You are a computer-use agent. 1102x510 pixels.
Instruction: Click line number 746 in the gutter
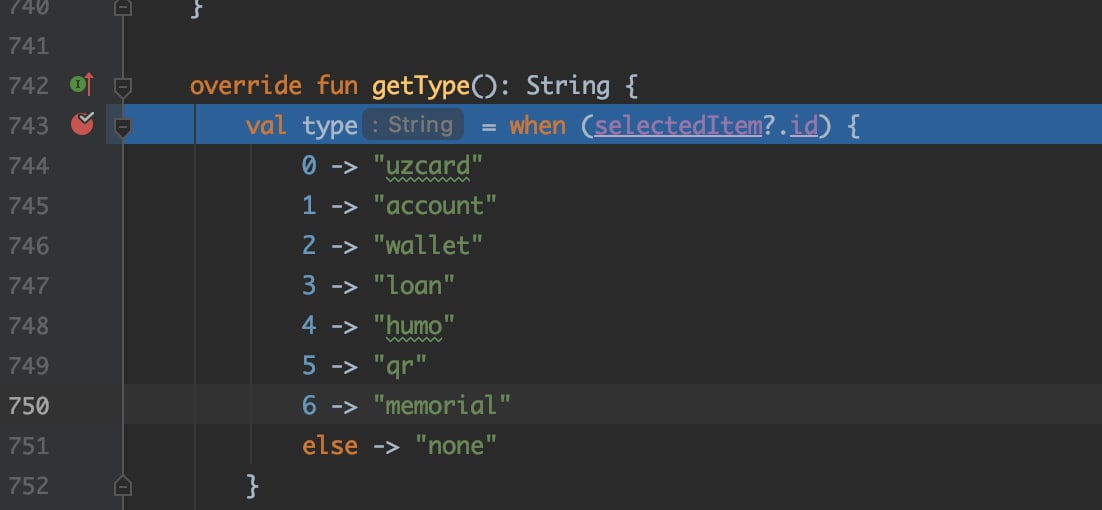29,246
